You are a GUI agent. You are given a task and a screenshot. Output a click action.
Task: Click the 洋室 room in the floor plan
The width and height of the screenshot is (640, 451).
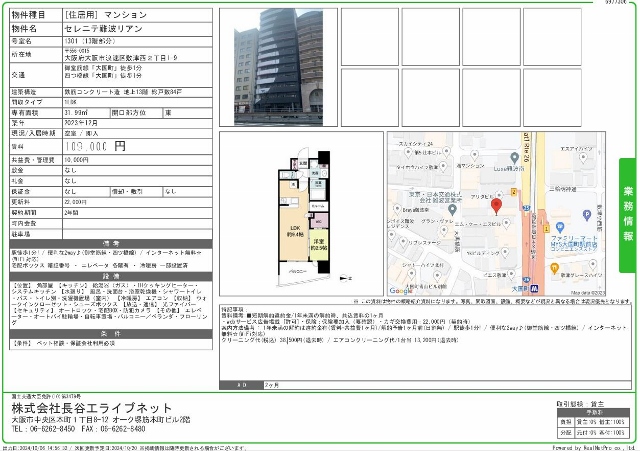(x=319, y=244)
